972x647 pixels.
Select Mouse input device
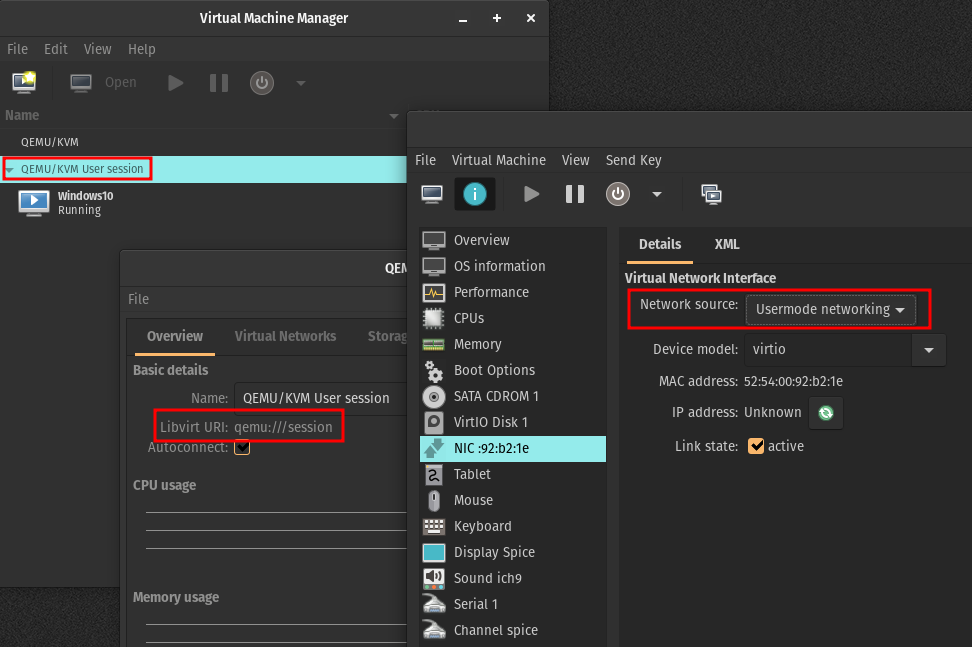click(513, 500)
